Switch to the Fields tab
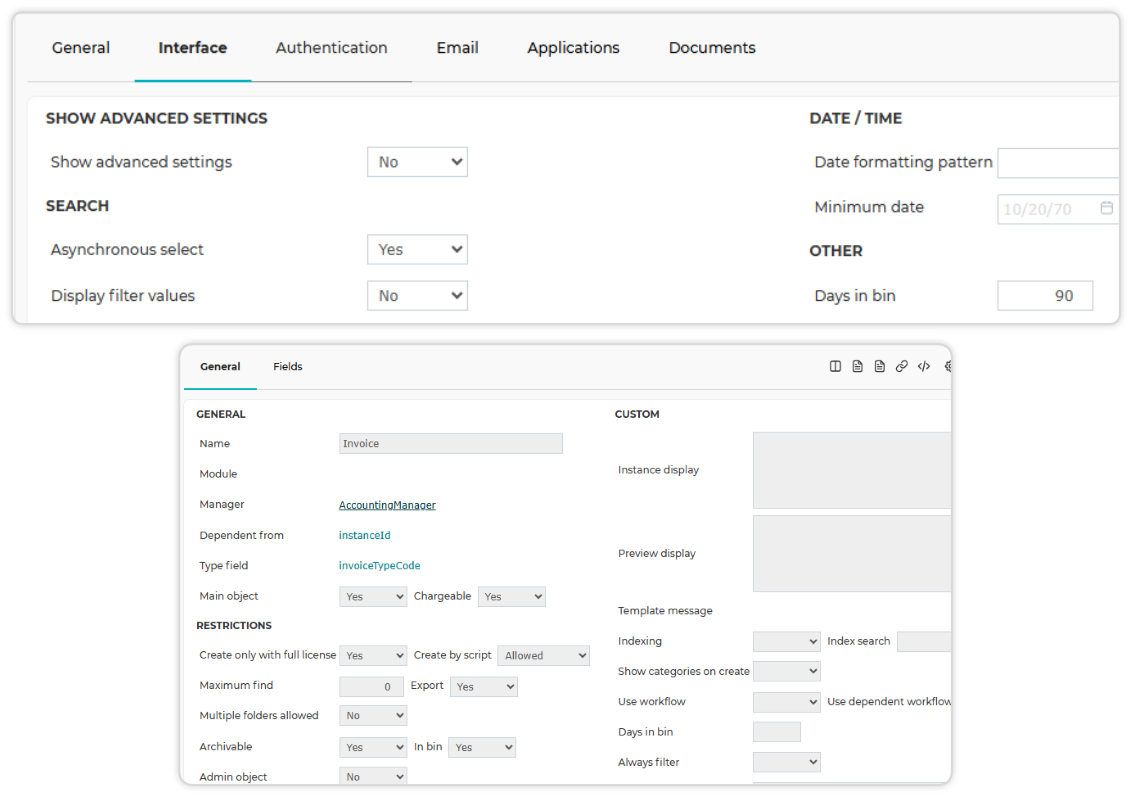 click(x=288, y=367)
